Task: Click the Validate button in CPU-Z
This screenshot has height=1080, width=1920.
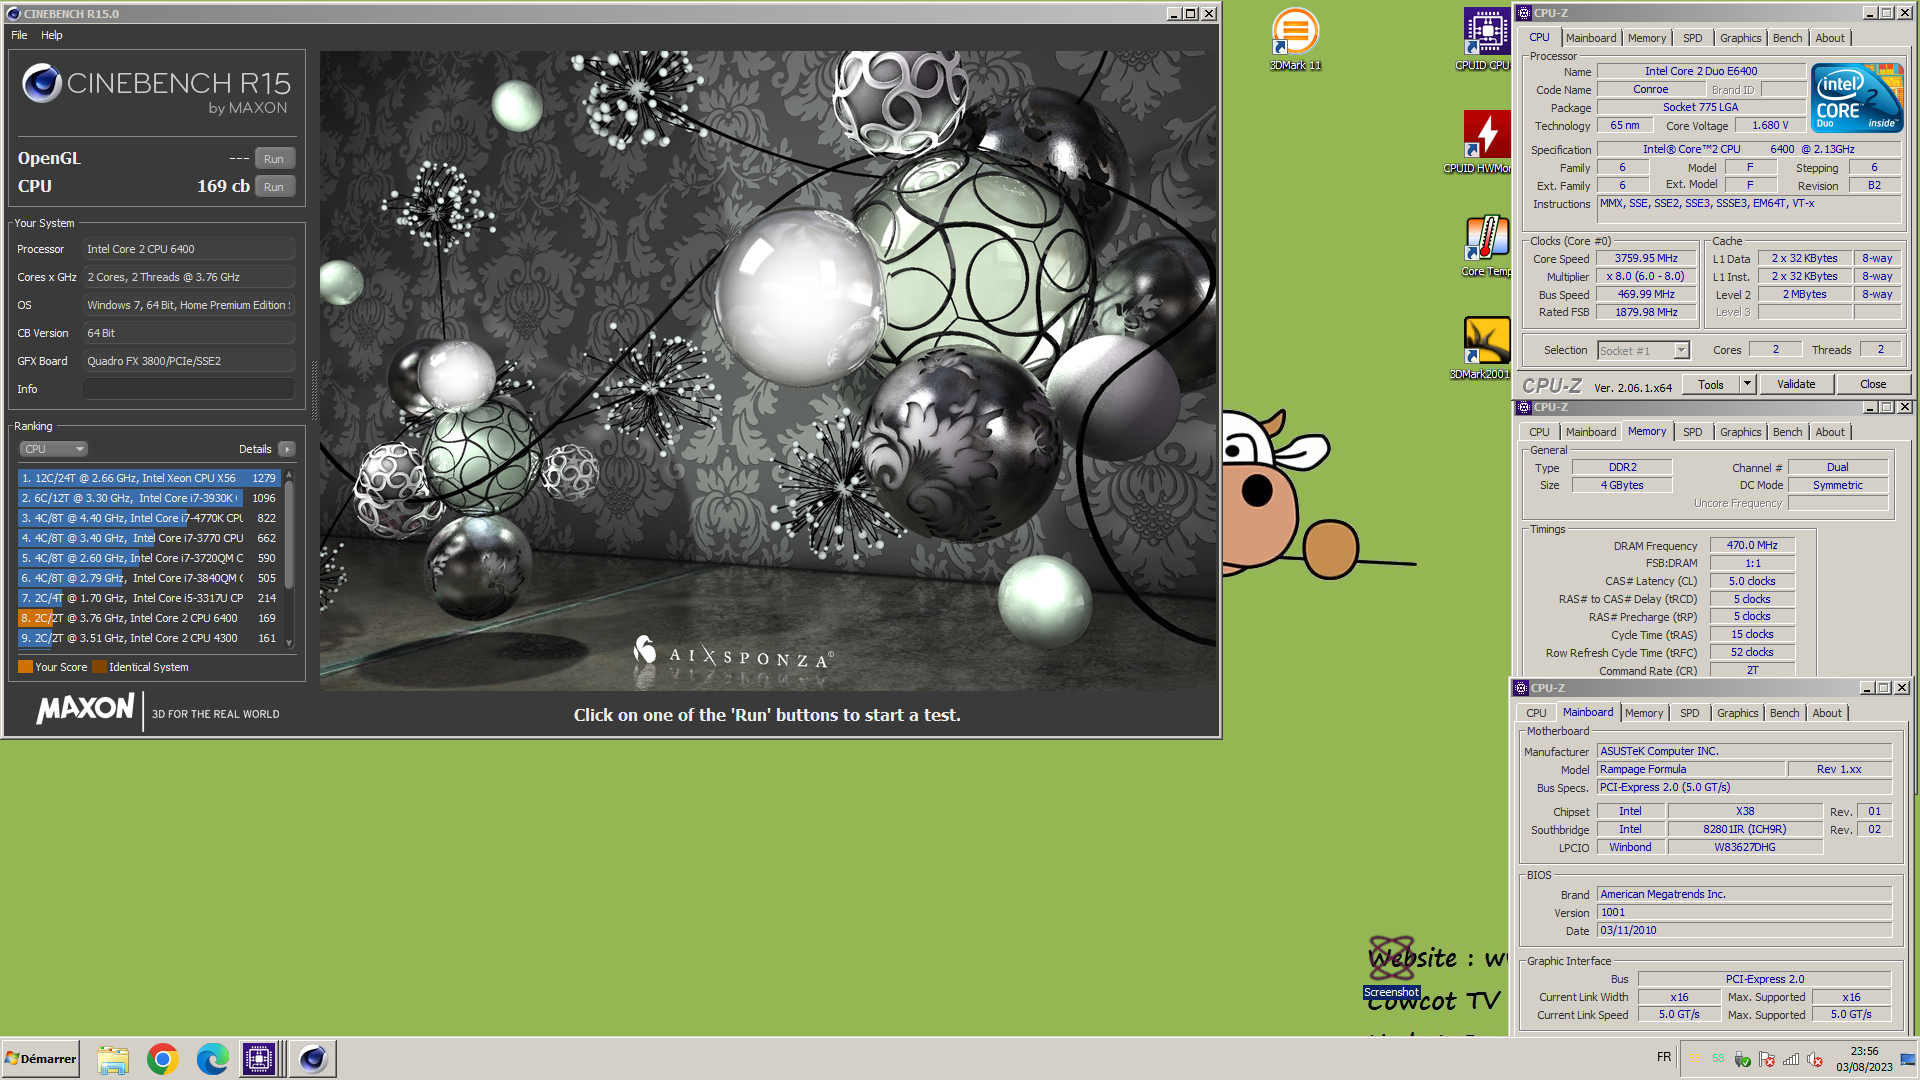Action: 1796,384
